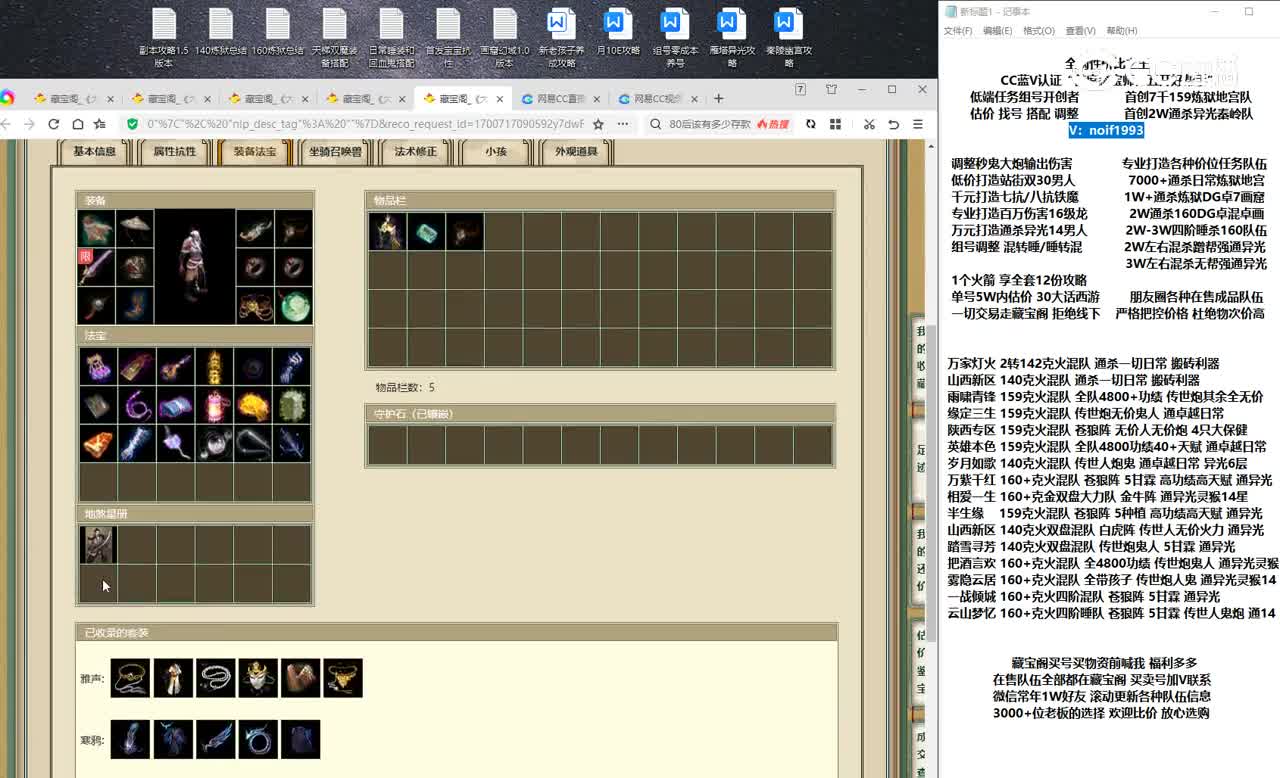Click the browser extensions grid icon
Screen dimensions: 1280x778
coord(835,124)
